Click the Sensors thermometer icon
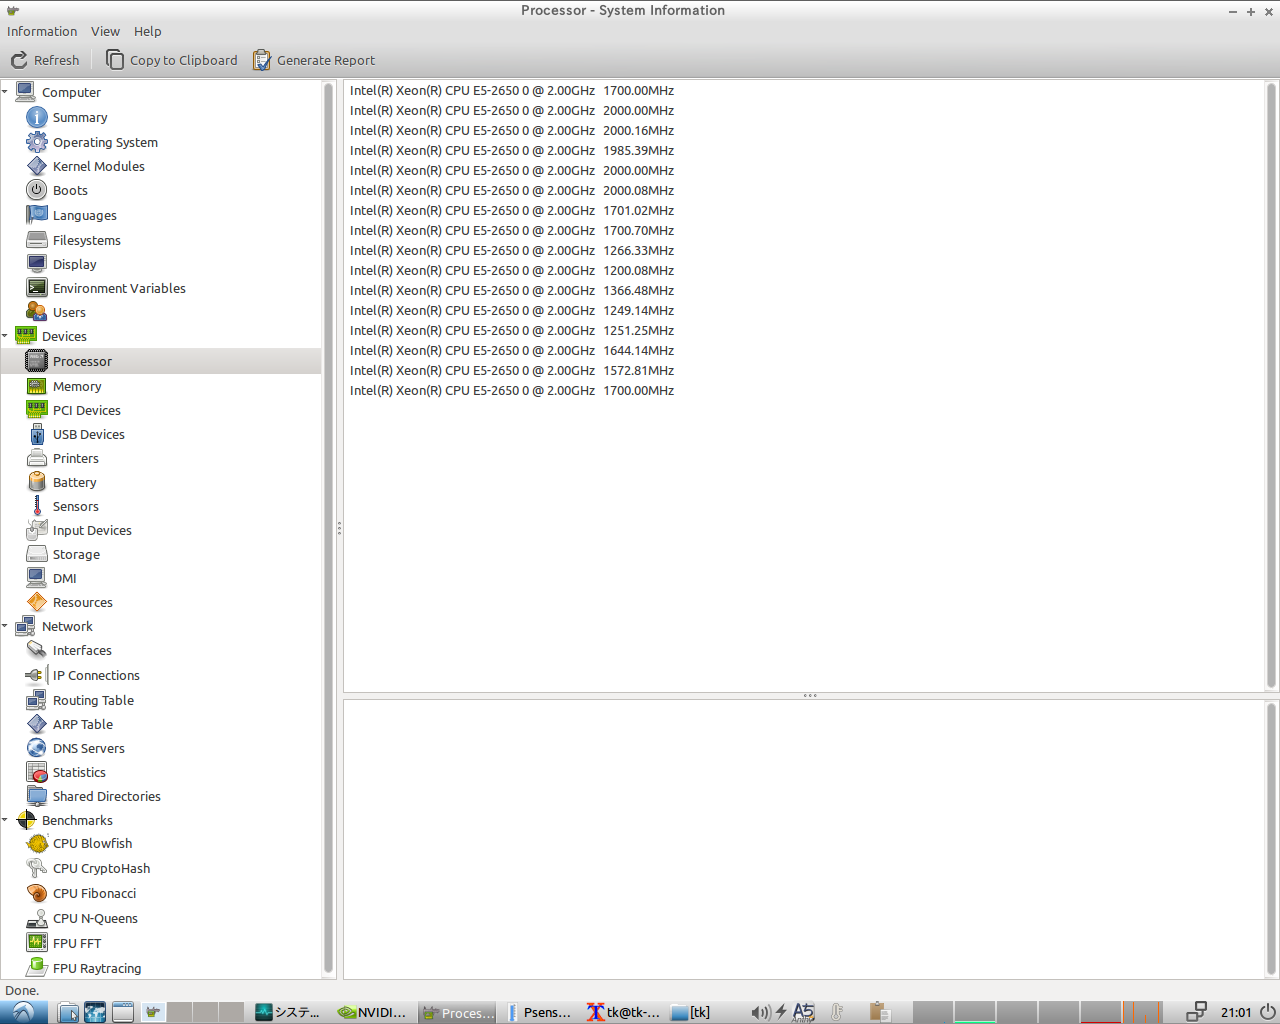The image size is (1280, 1024). (x=37, y=506)
